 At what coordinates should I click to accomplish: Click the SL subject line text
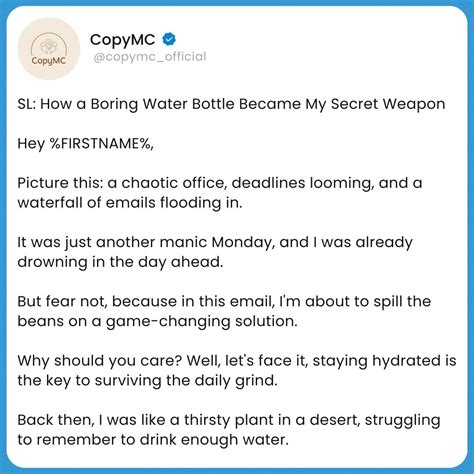click(231, 104)
